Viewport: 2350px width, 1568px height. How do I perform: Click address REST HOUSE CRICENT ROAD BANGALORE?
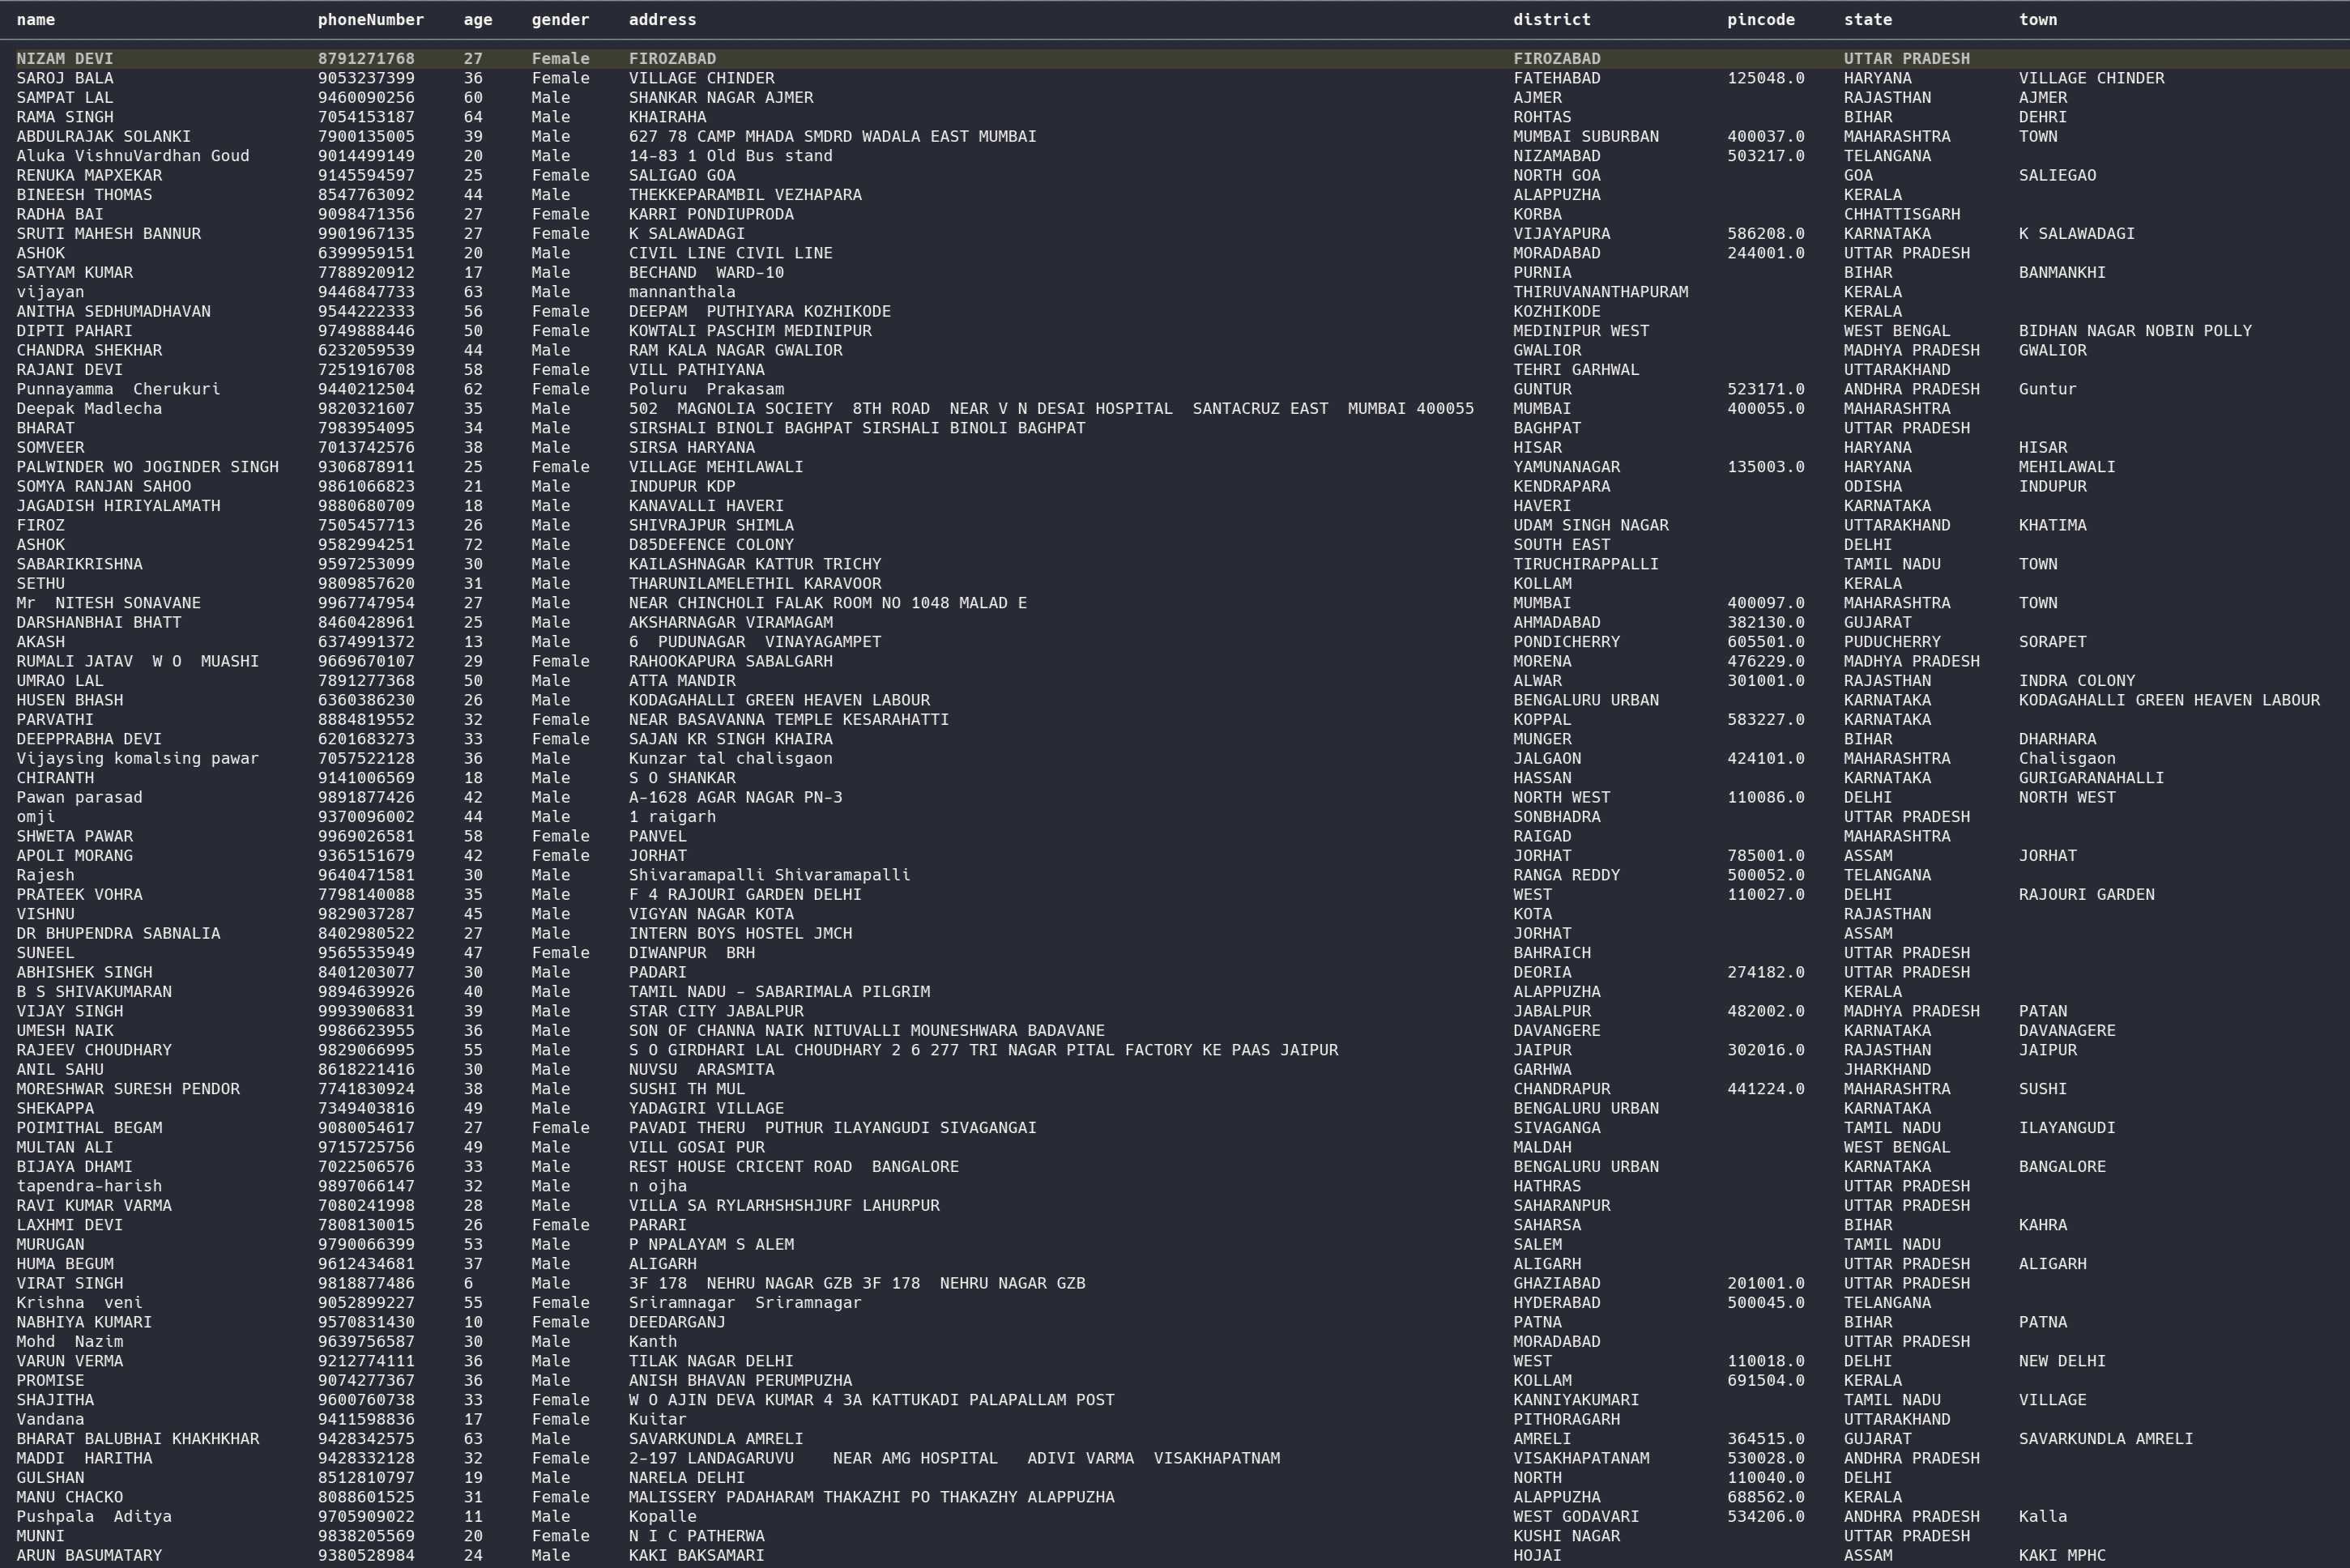pos(794,1167)
